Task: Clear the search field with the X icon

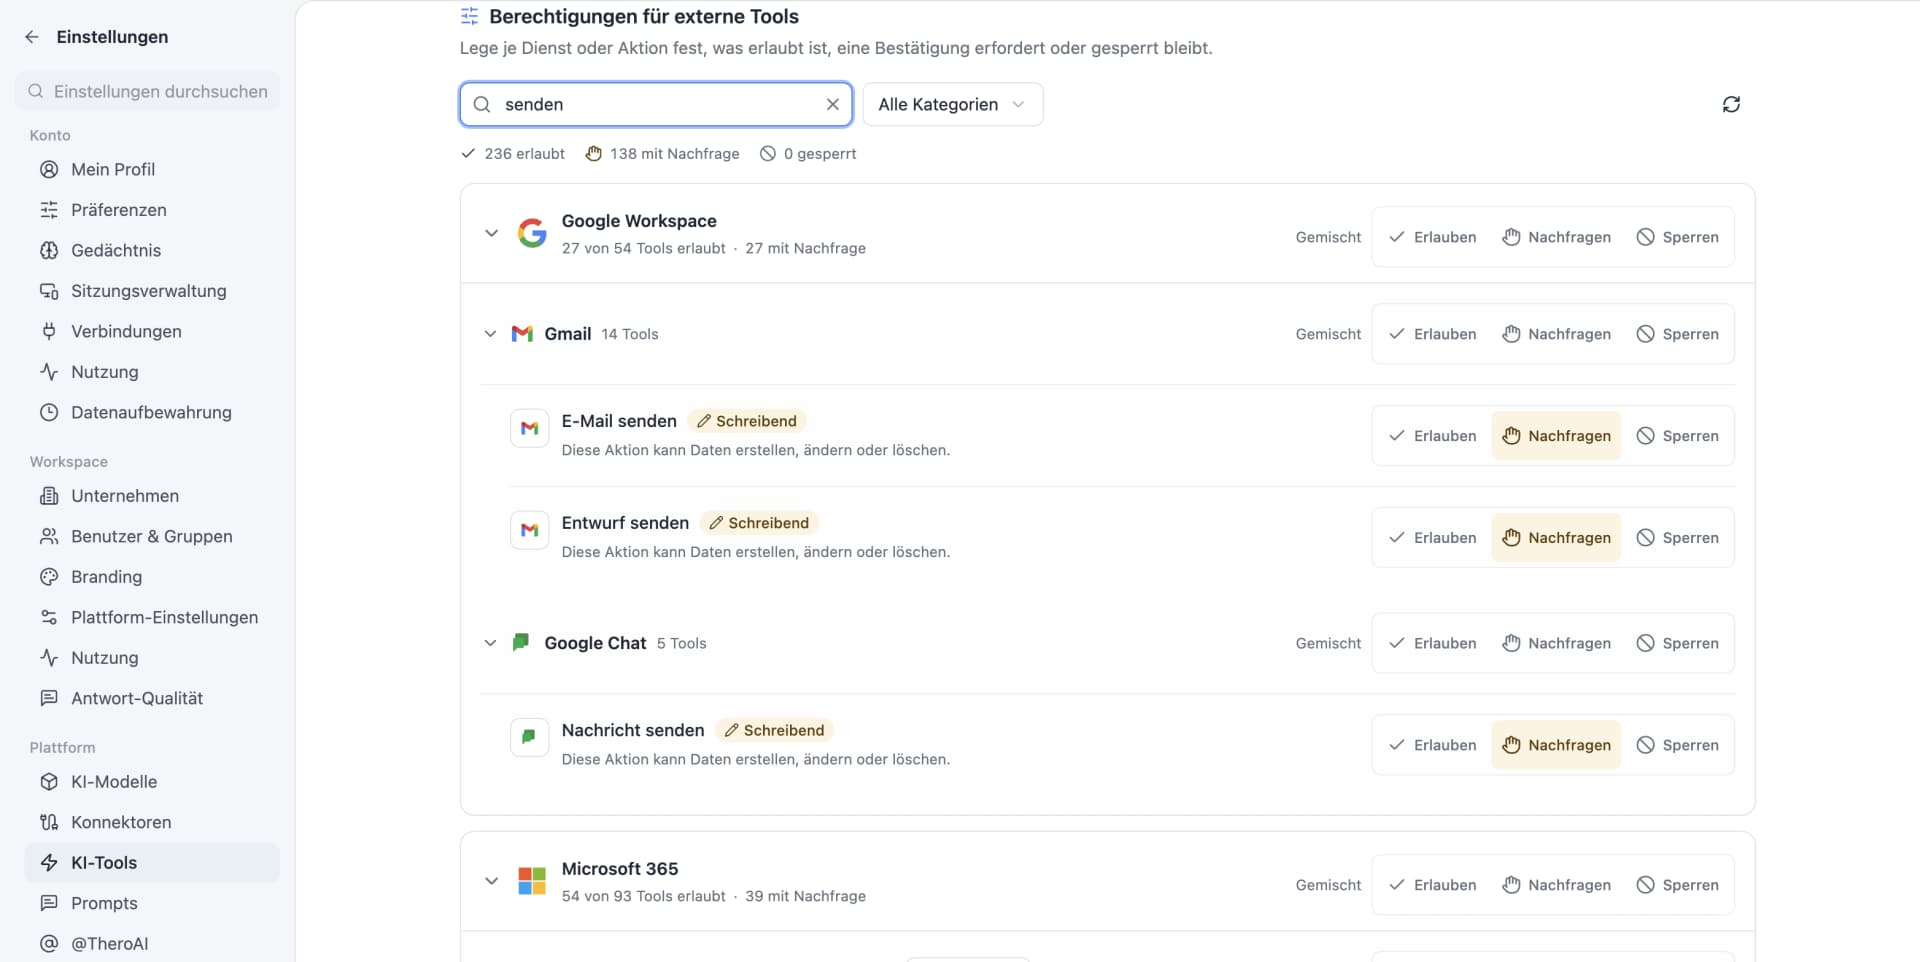Action: click(832, 104)
